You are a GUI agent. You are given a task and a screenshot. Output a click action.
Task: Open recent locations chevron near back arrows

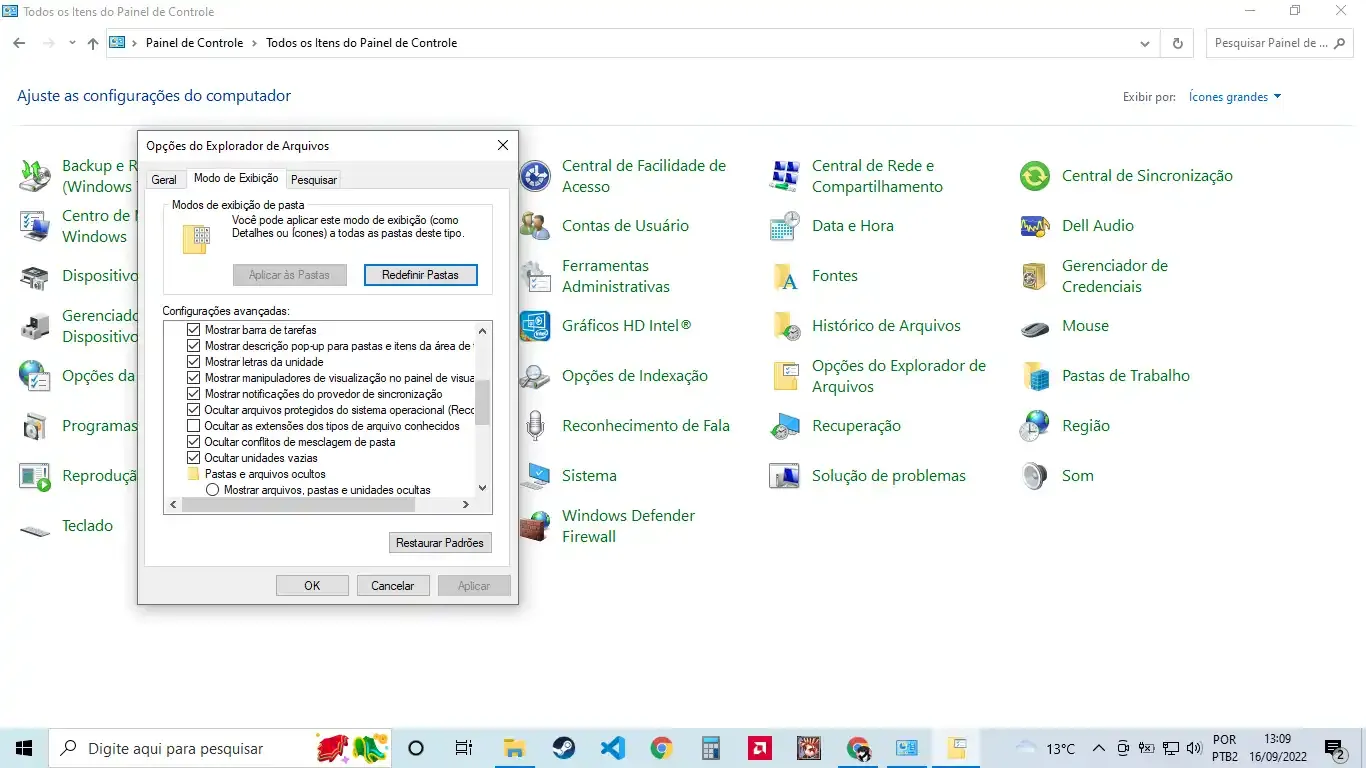pyautogui.click(x=72, y=44)
